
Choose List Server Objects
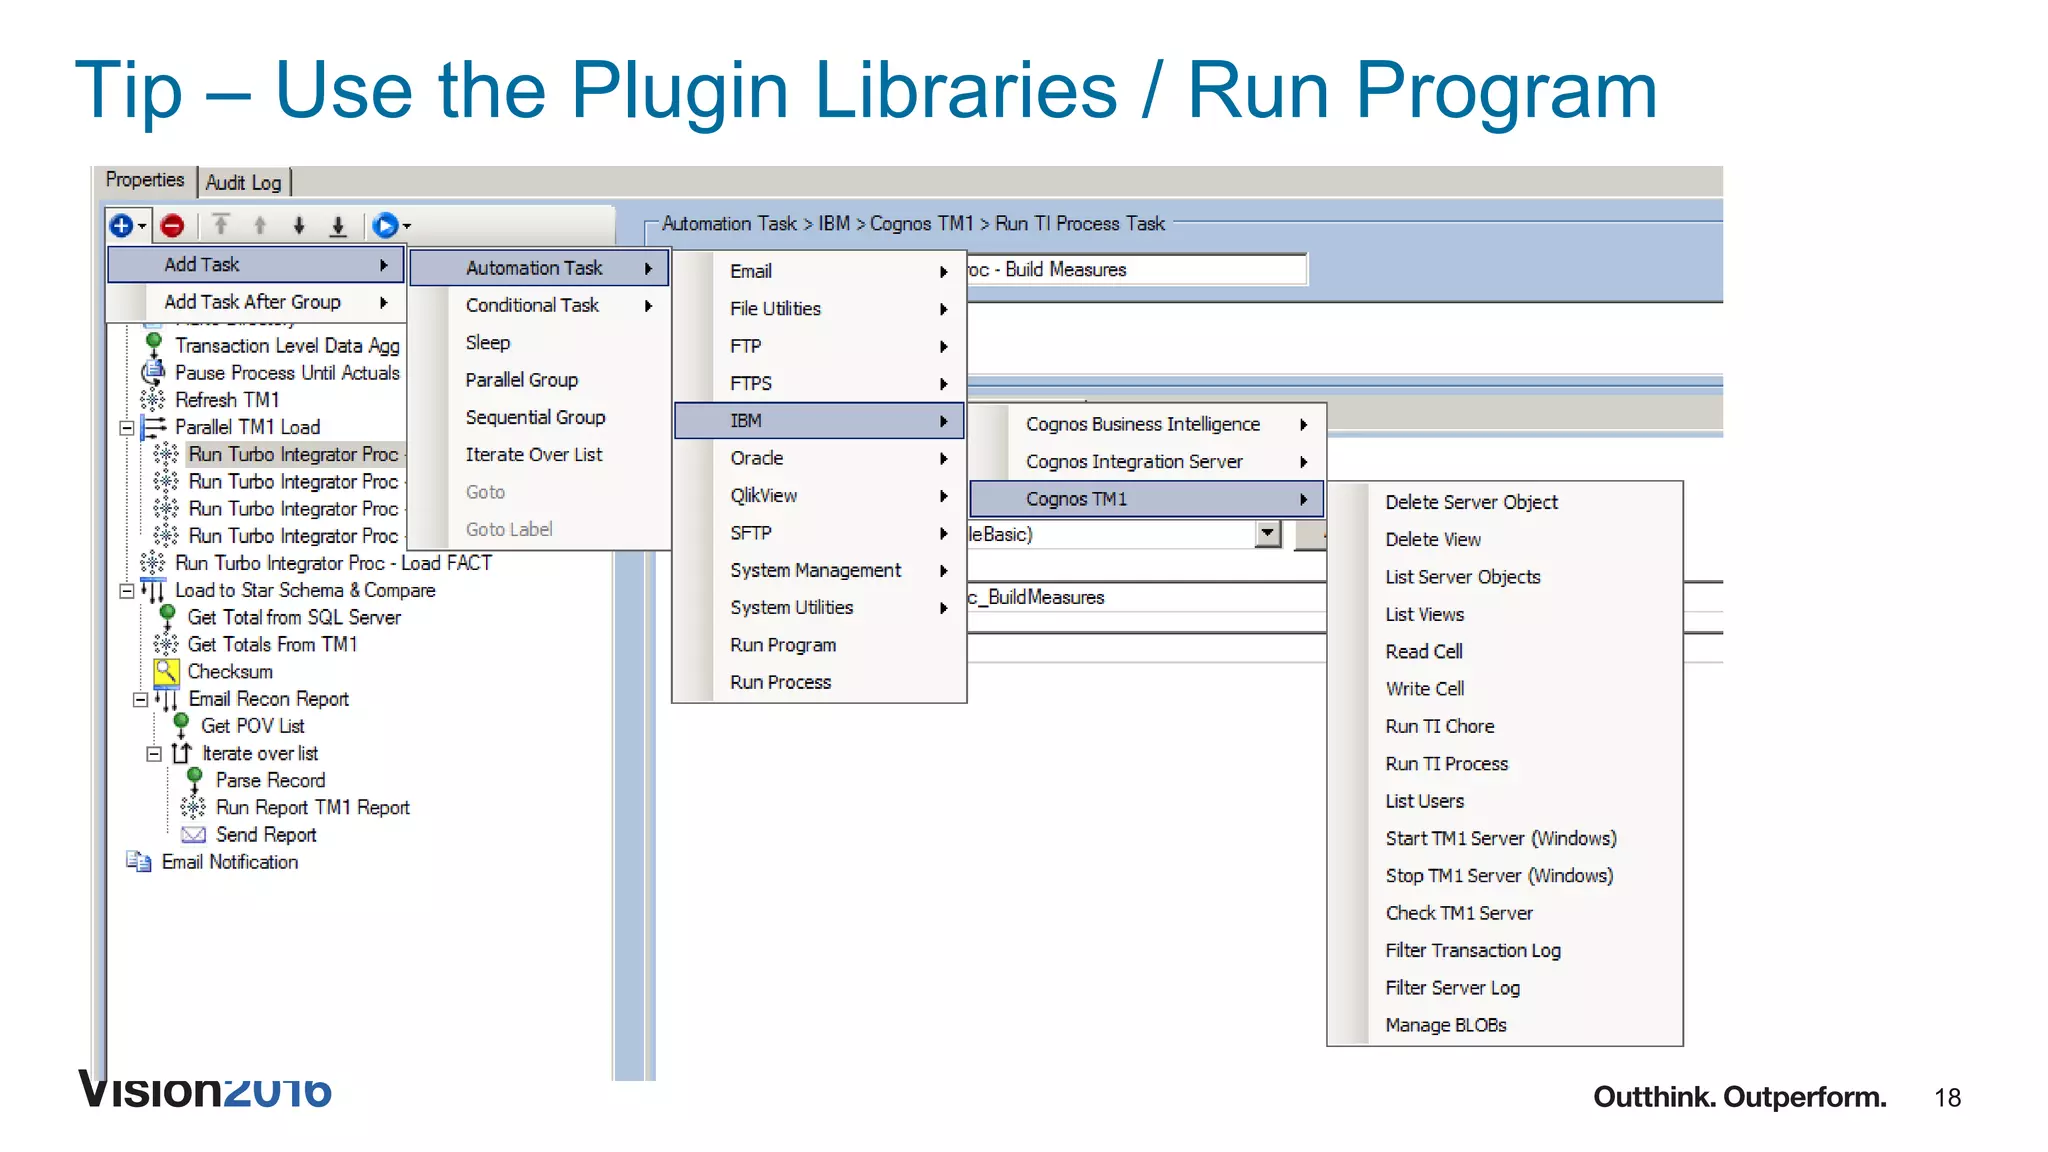1505,577
